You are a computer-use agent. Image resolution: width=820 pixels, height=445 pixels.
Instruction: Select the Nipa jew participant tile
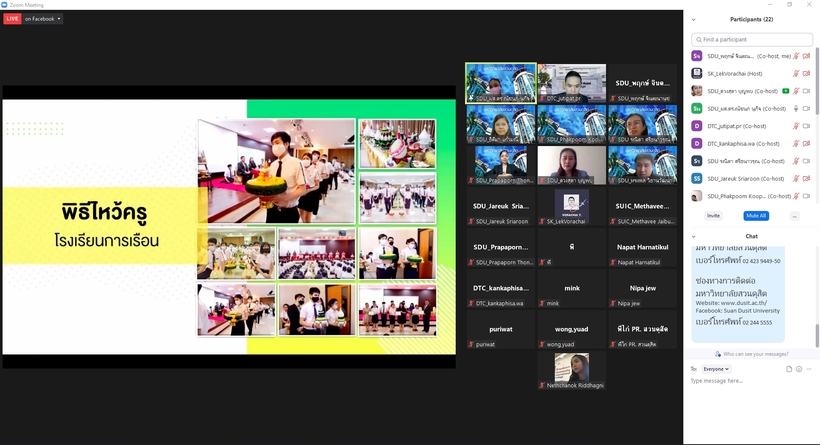(x=642, y=288)
